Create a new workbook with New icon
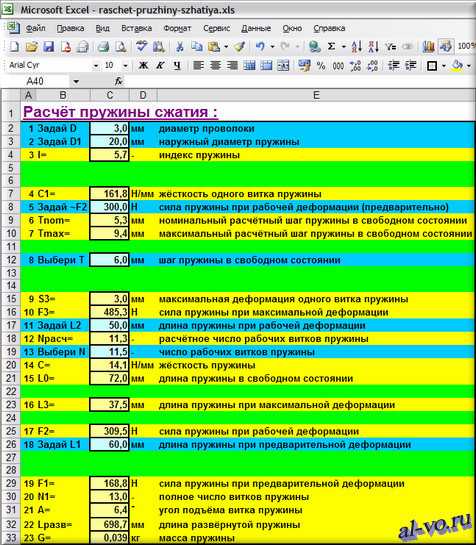476x545 pixels. [x=14, y=46]
